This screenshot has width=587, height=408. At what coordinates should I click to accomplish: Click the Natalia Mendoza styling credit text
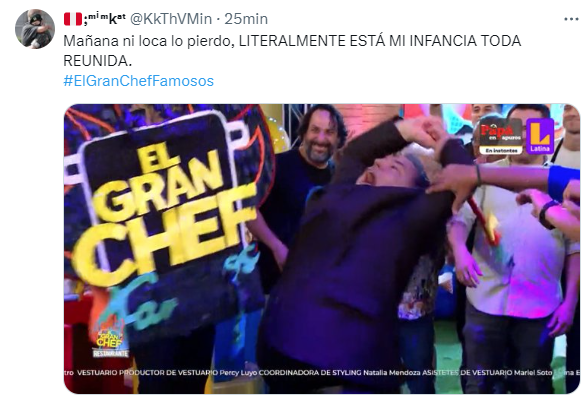pos(392,373)
